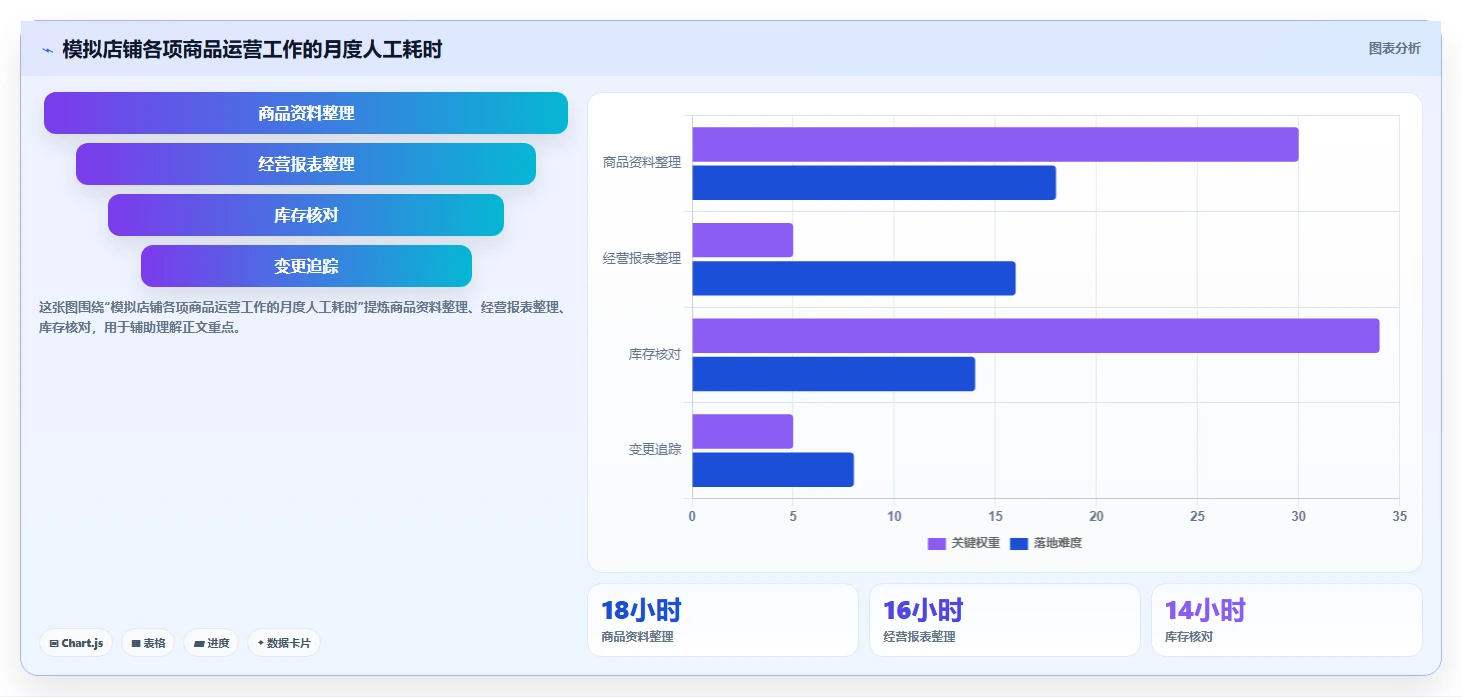Click the blue 经营报表整理 落地难度 bar
The width and height of the screenshot is (1462, 697).
click(854, 278)
